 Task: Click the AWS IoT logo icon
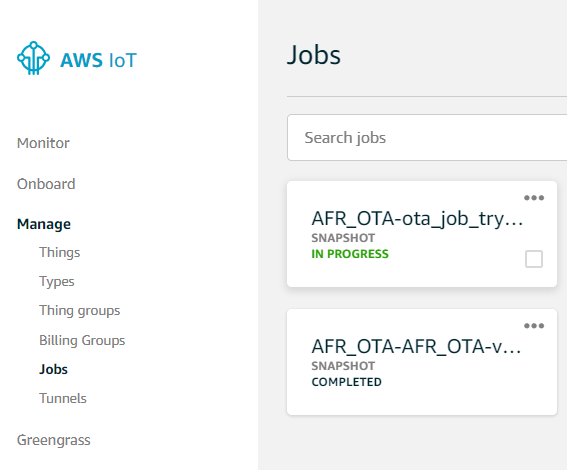coord(33,59)
